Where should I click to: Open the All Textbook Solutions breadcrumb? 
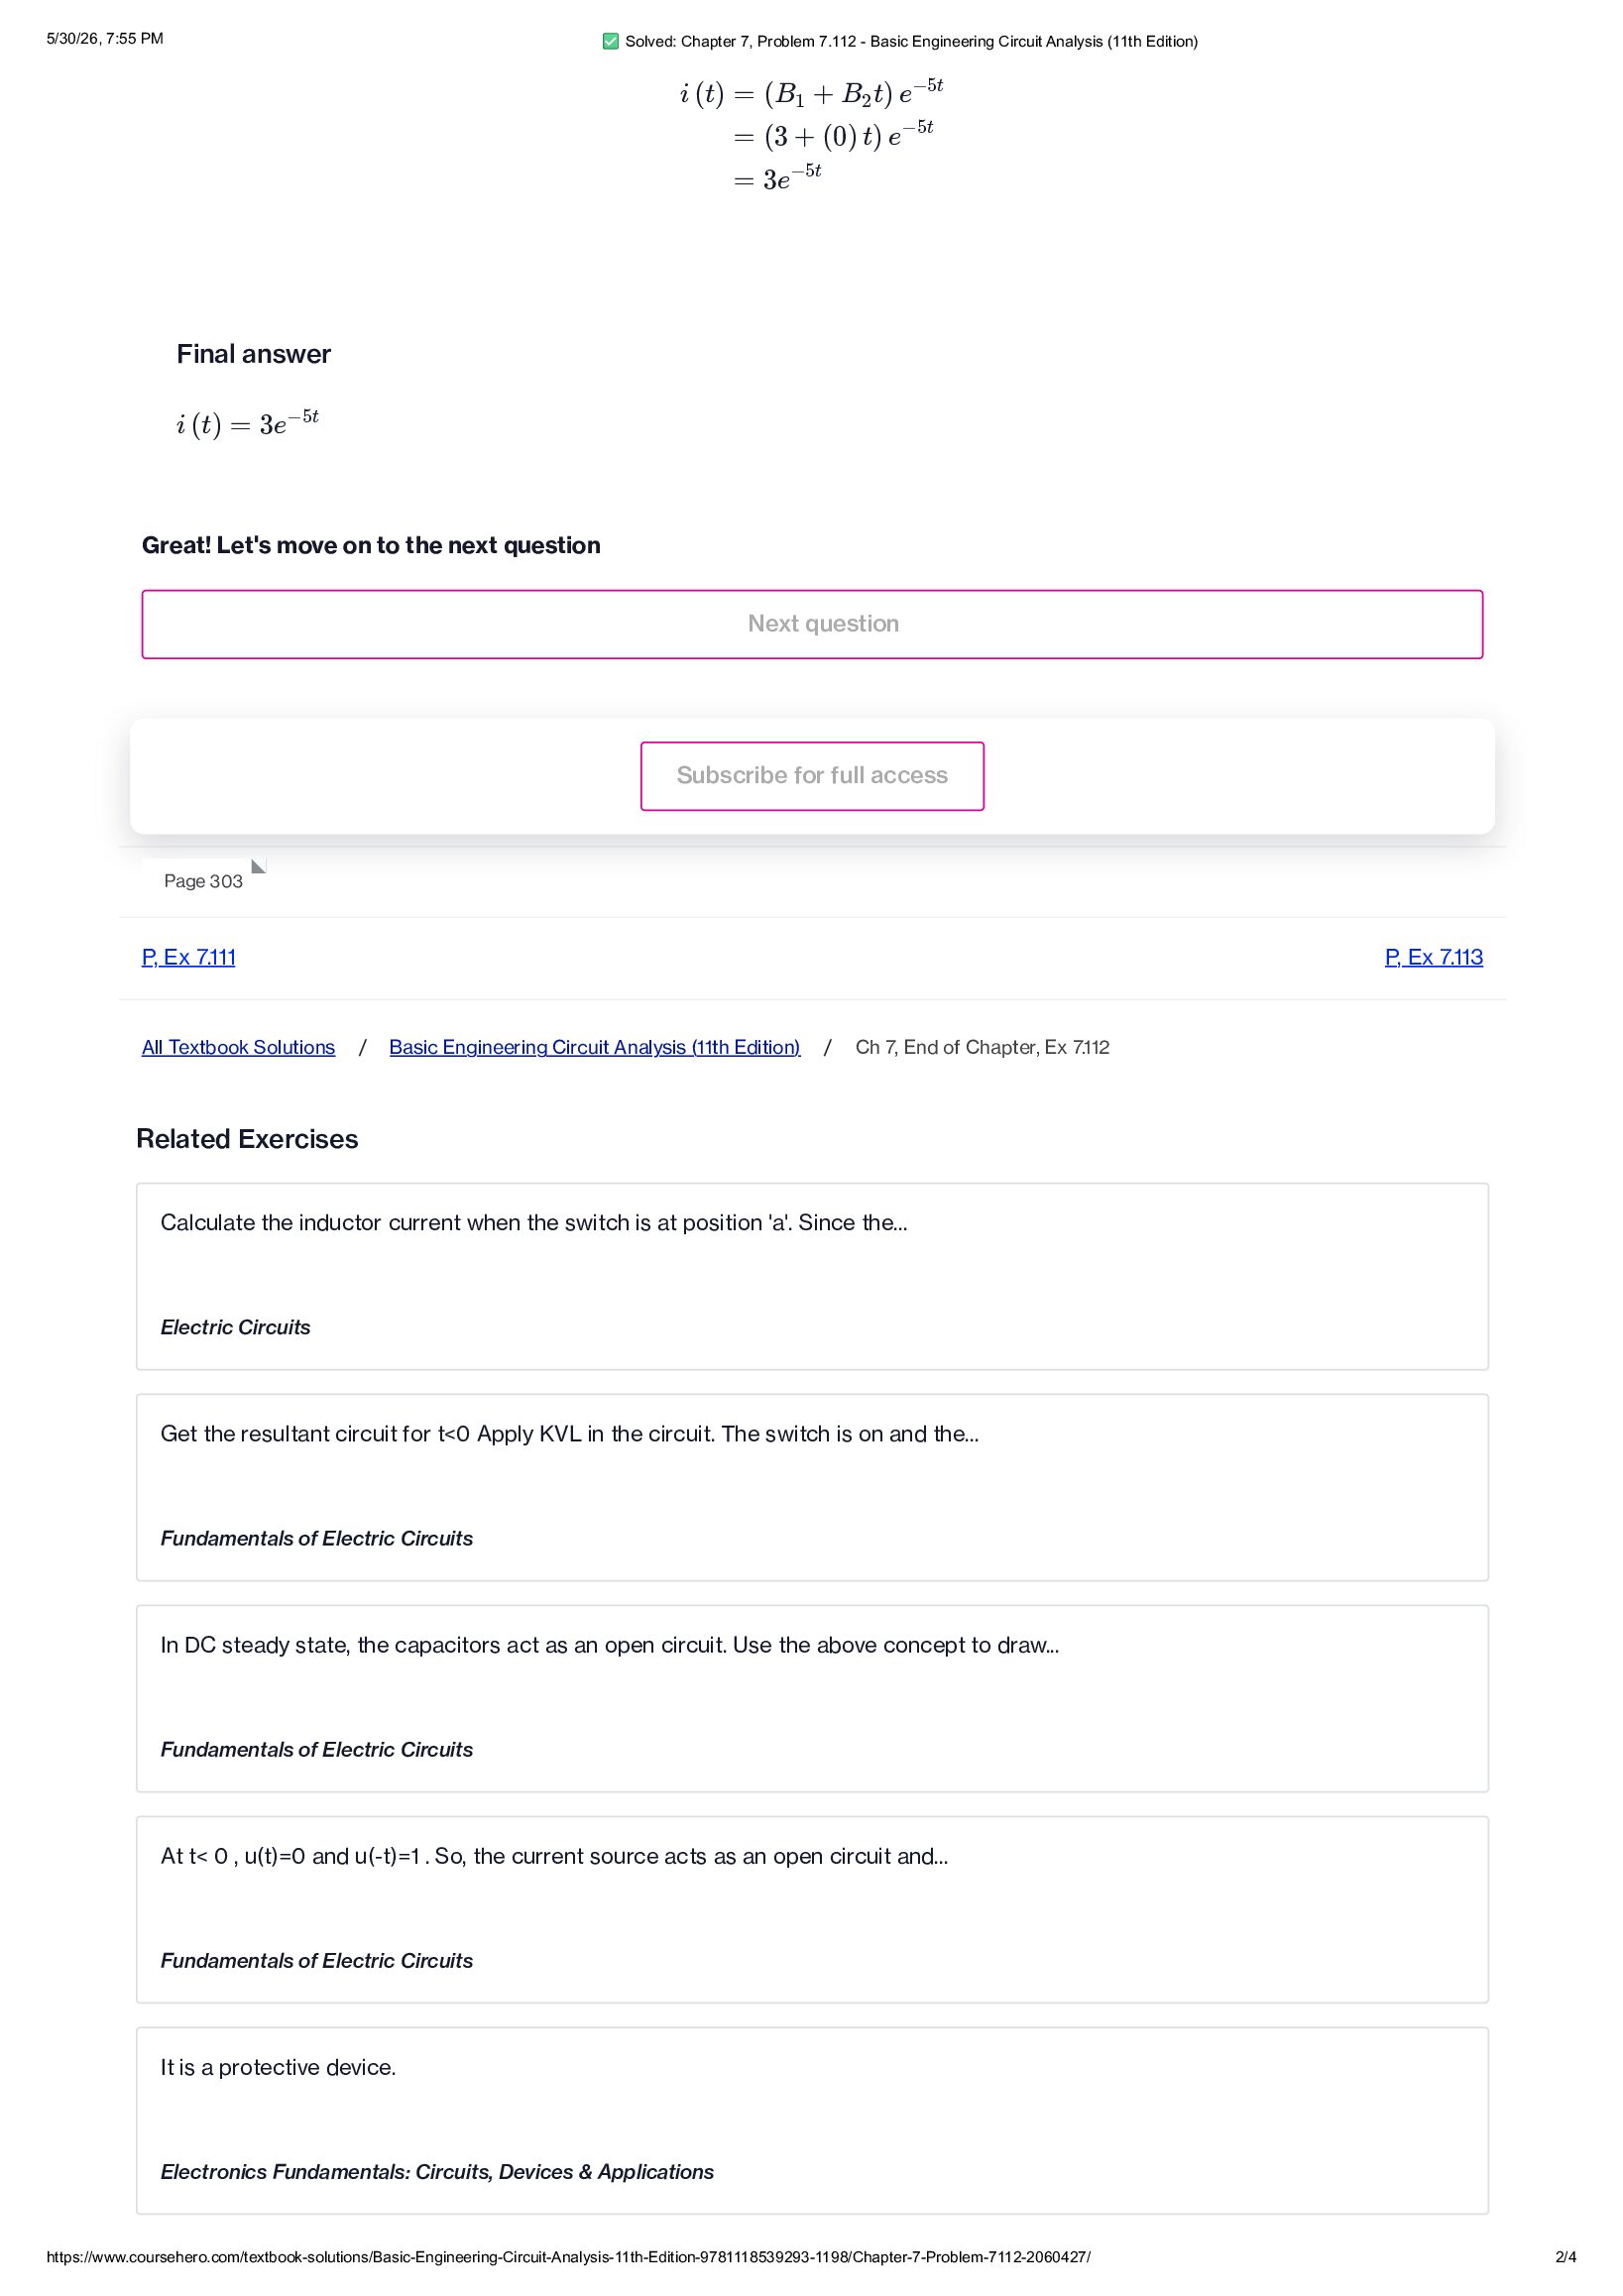pos(238,1047)
